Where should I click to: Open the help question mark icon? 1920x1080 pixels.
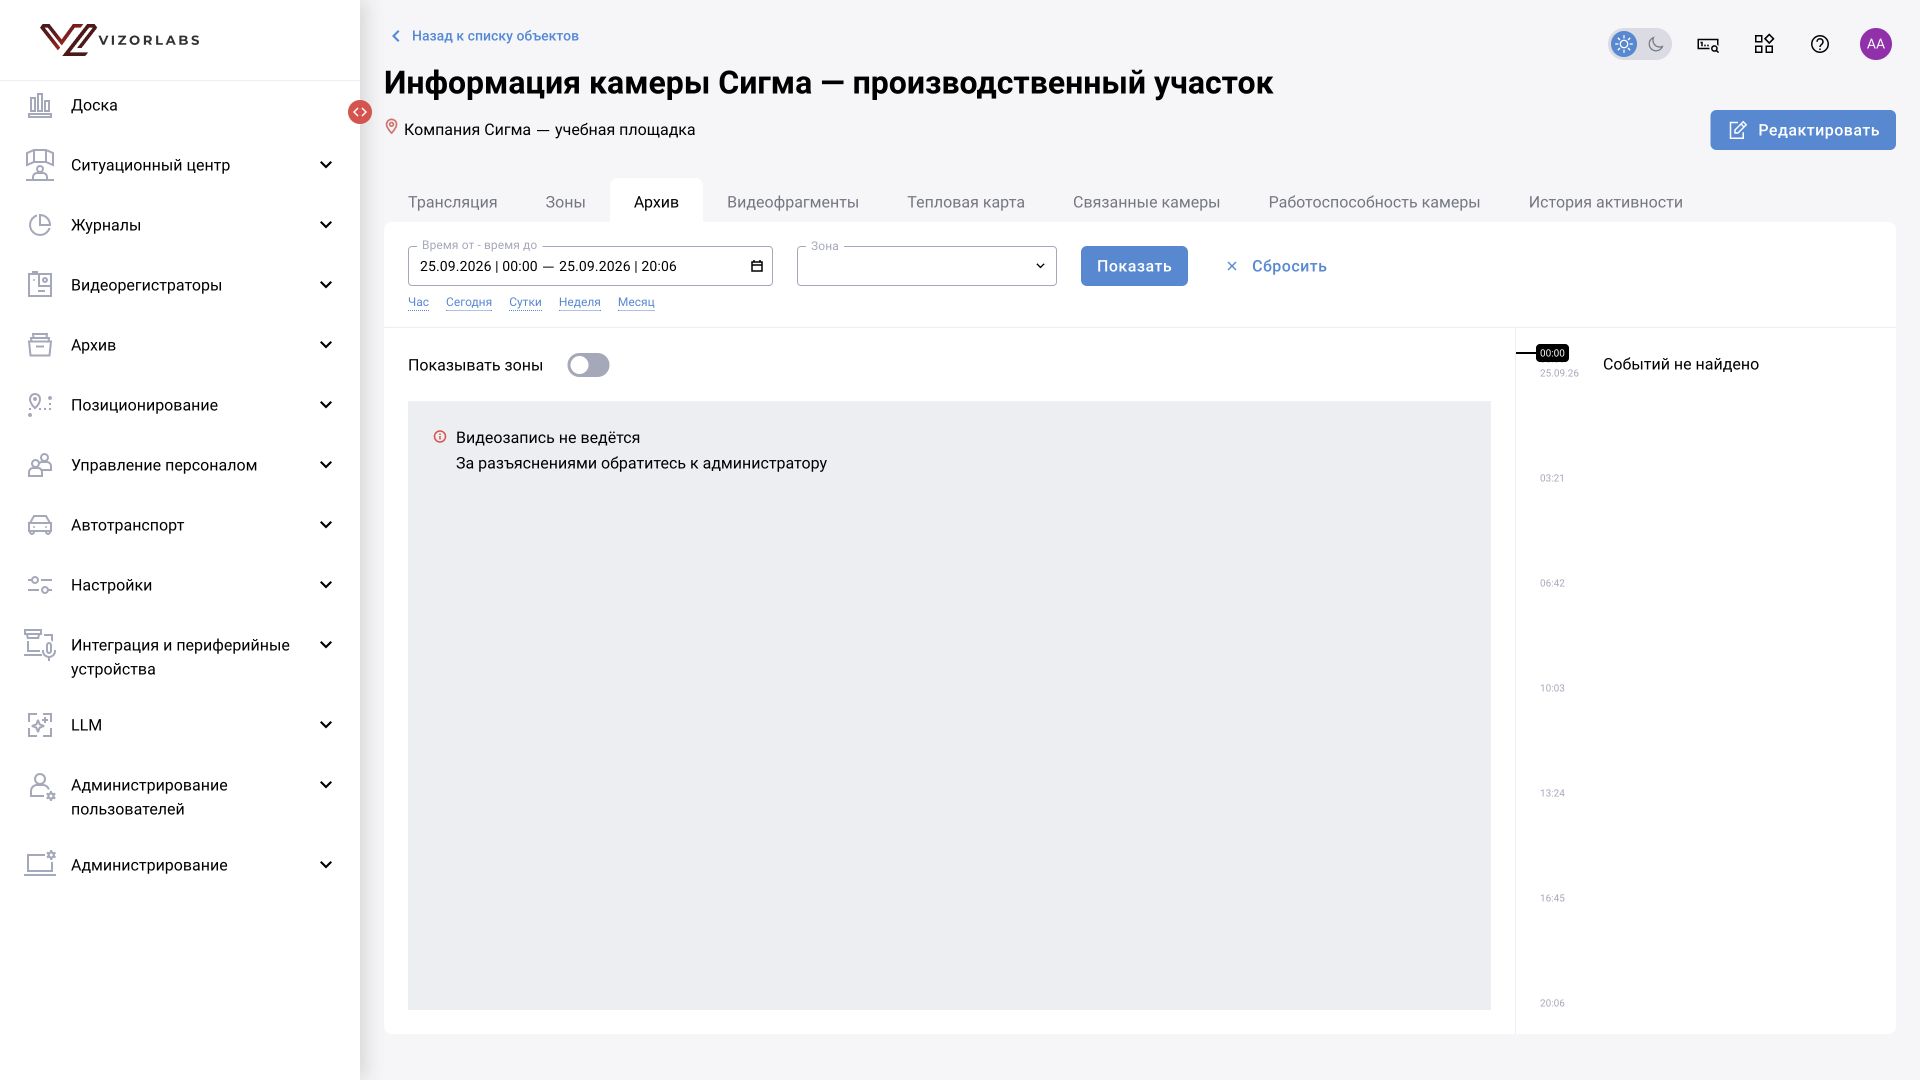pyautogui.click(x=1820, y=44)
